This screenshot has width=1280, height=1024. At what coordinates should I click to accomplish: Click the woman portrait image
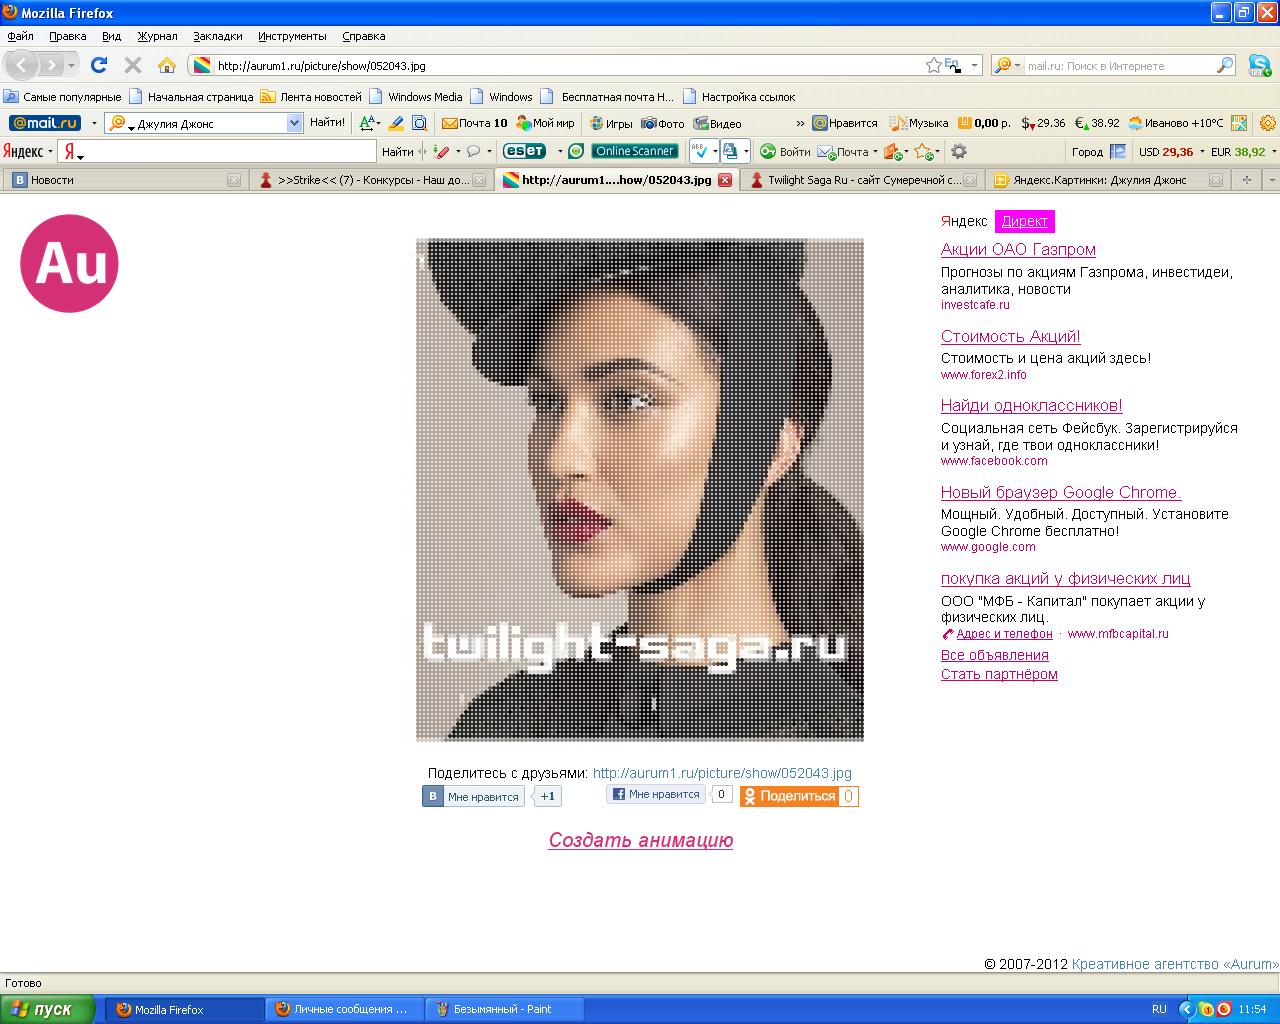coord(640,490)
